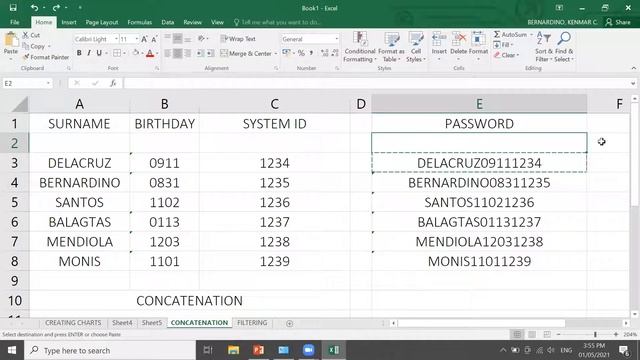Open Cell Styles gallery

pyautogui.click(x=416, y=47)
